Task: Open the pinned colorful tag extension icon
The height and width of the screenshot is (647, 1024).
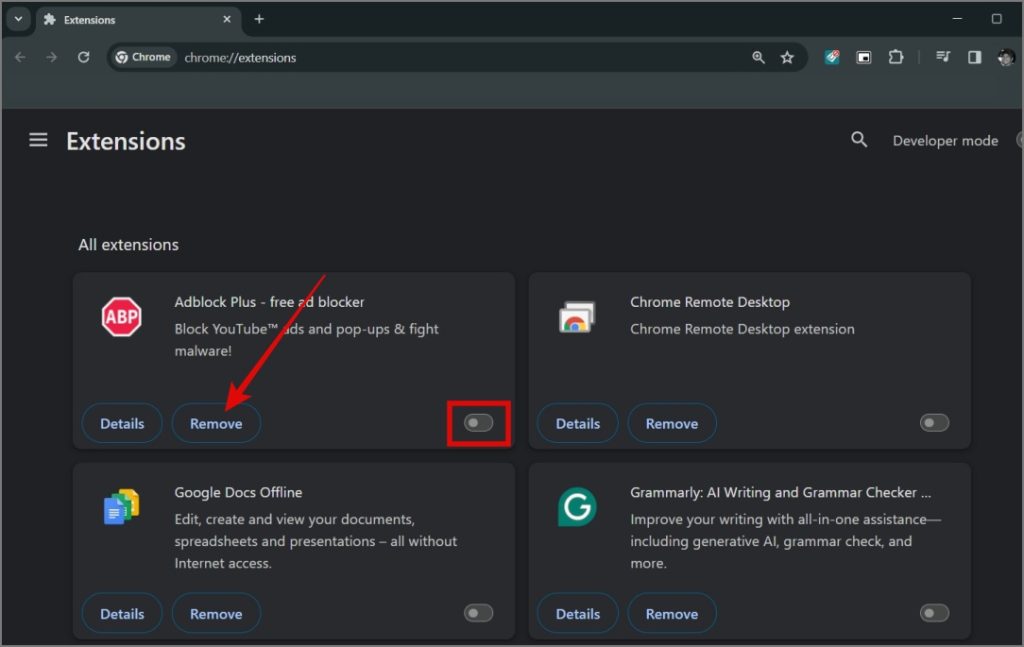Action: 831,57
